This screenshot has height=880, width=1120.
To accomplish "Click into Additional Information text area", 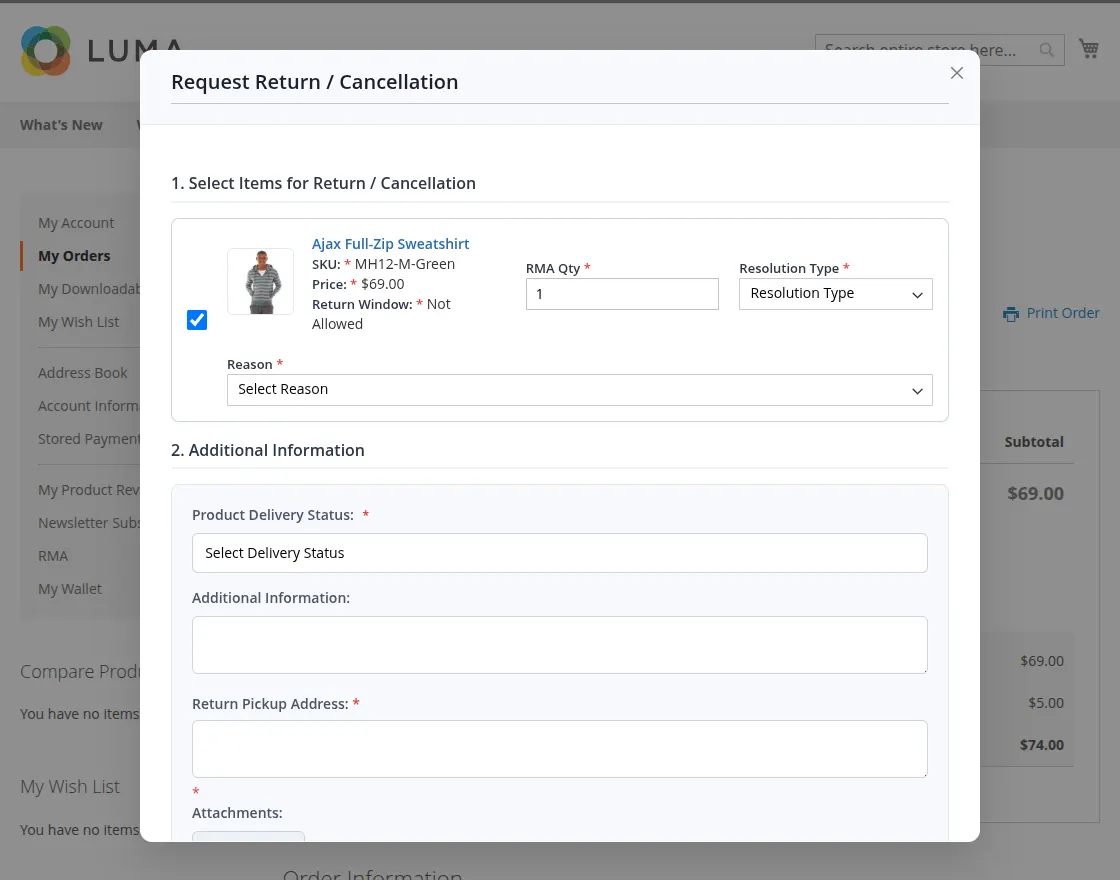I will click(x=559, y=645).
